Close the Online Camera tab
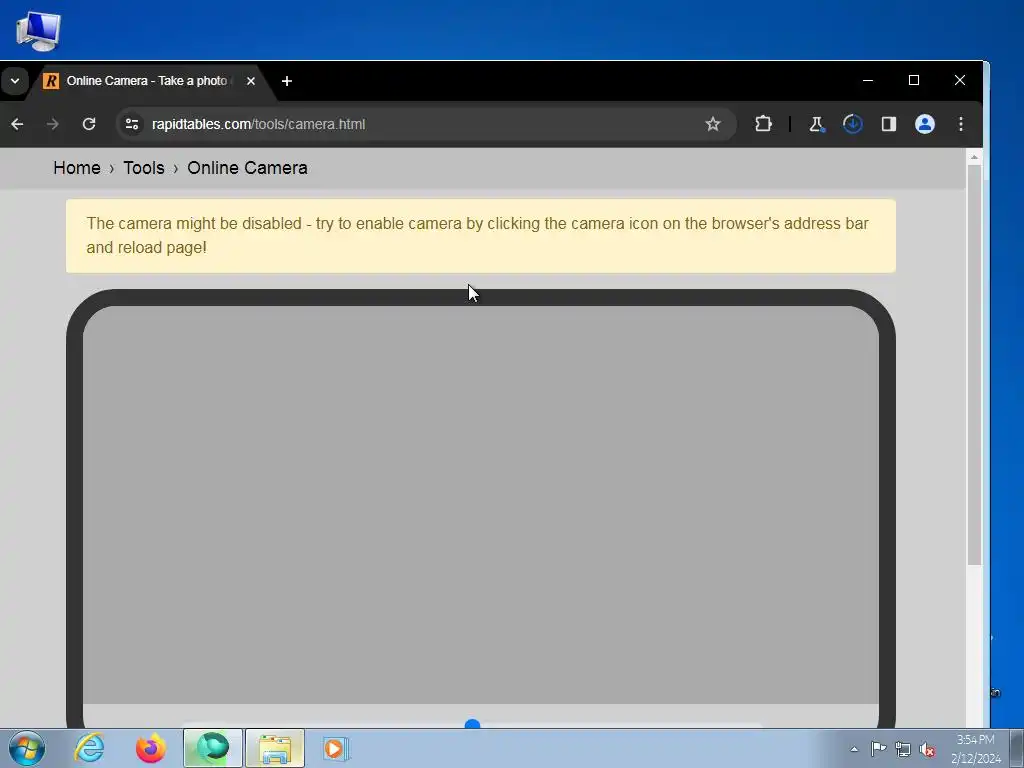The height and width of the screenshot is (768, 1024). coord(251,81)
